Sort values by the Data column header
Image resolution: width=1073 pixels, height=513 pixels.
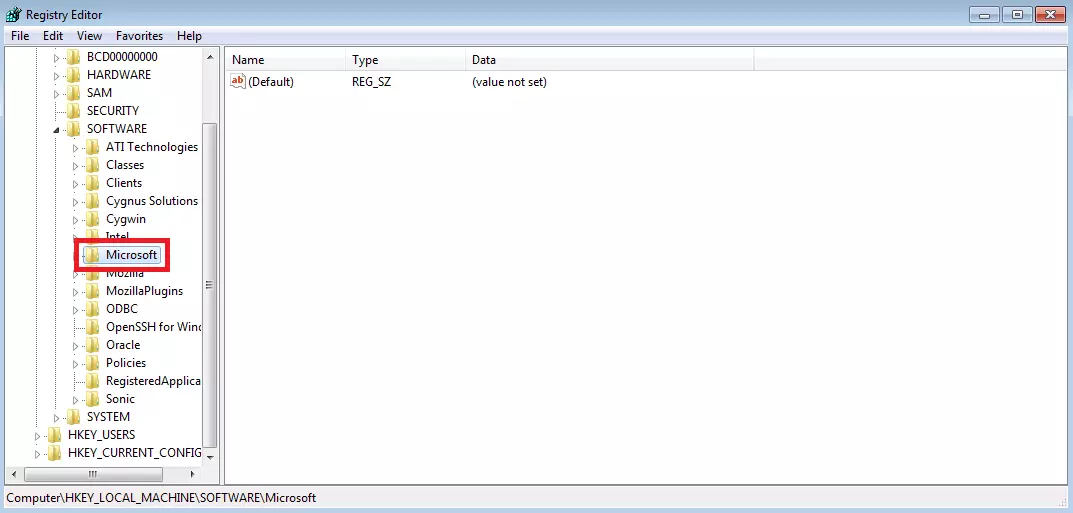[610, 60]
